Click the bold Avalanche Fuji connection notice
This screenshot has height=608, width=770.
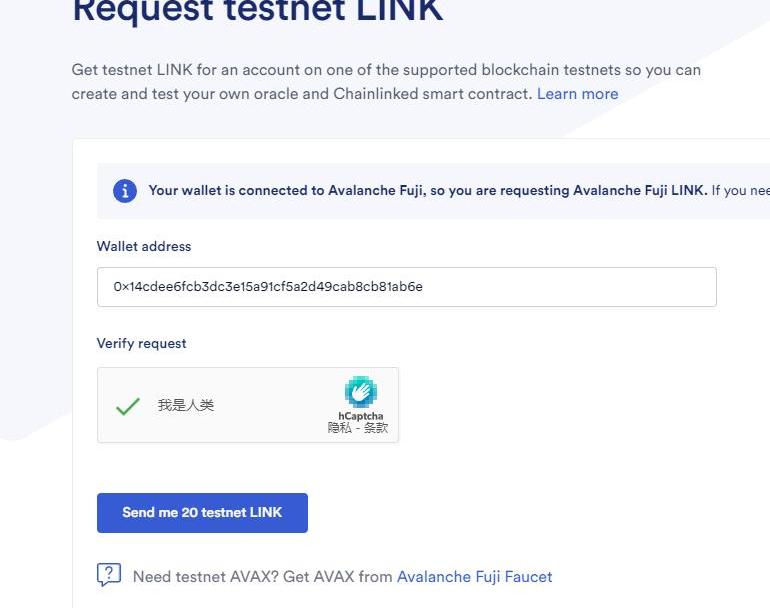[x=427, y=190]
